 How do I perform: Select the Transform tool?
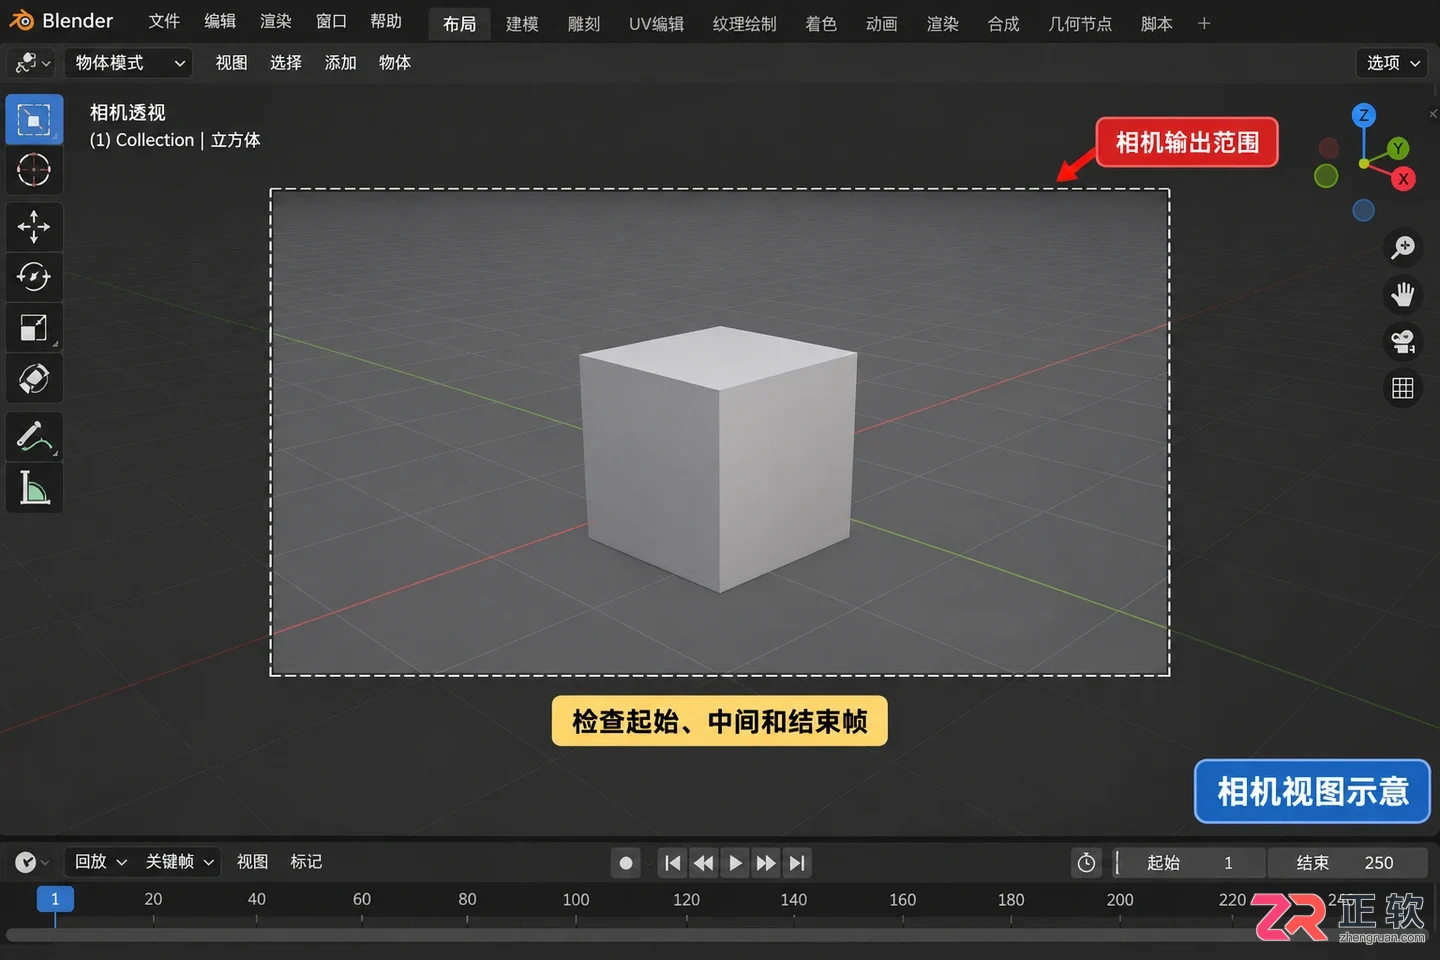[x=34, y=378]
